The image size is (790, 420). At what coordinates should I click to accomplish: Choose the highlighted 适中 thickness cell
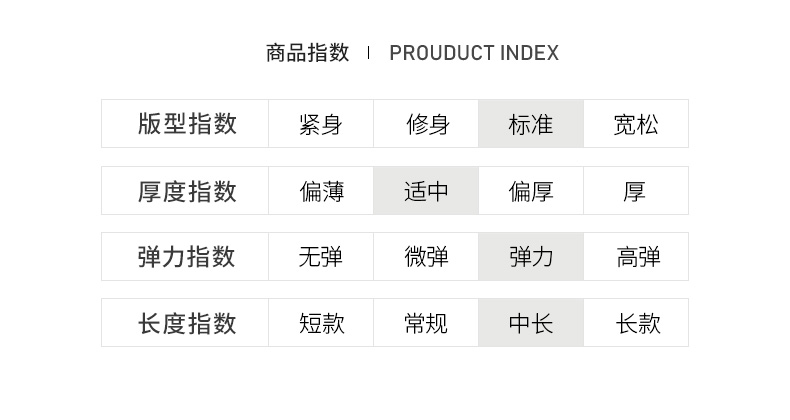click(x=427, y=191)
